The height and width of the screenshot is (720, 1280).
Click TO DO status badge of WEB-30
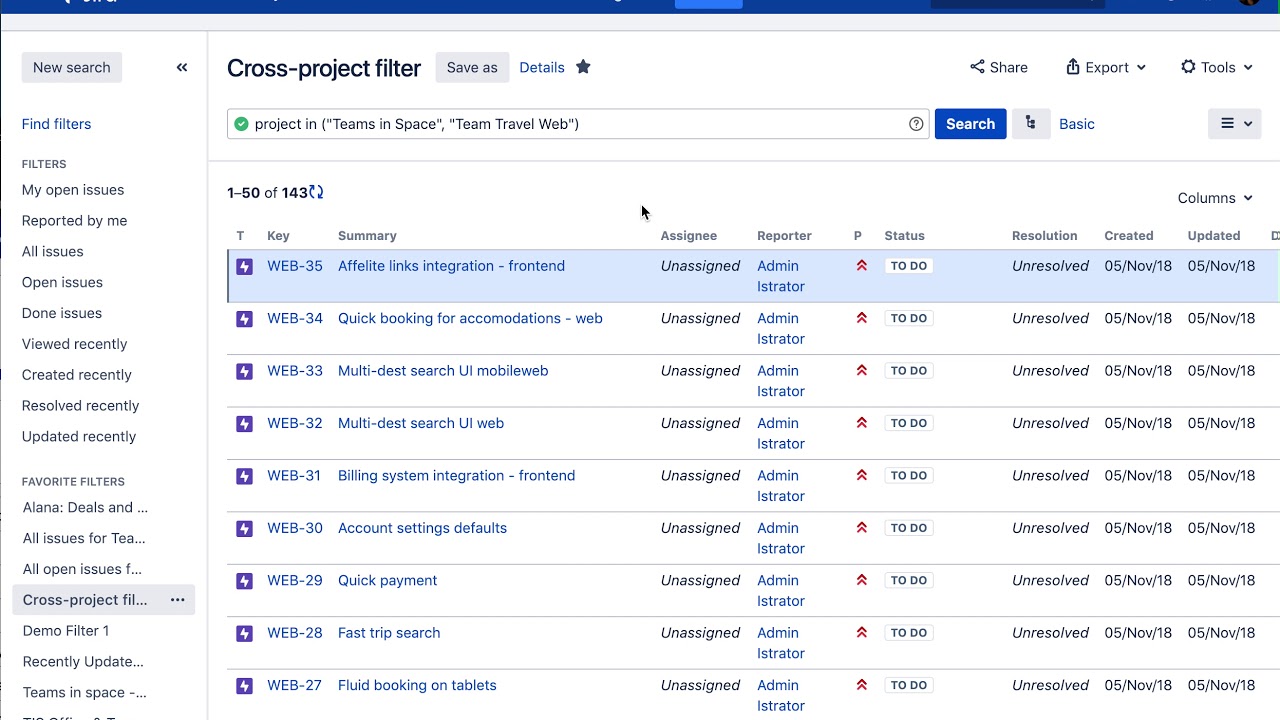pyautogui.click(x=909, y=528)
